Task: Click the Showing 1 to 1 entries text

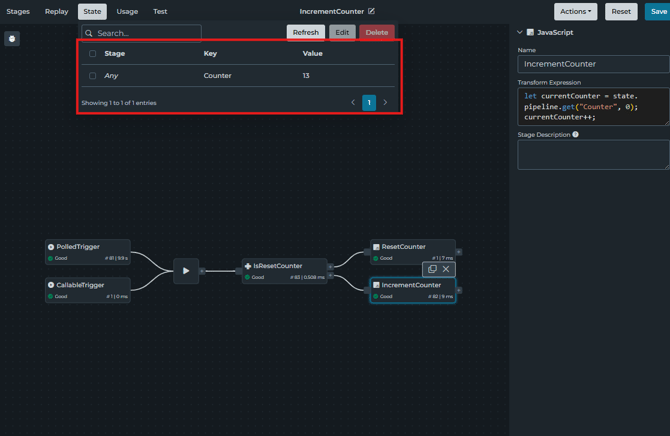Action: point(119,103)
